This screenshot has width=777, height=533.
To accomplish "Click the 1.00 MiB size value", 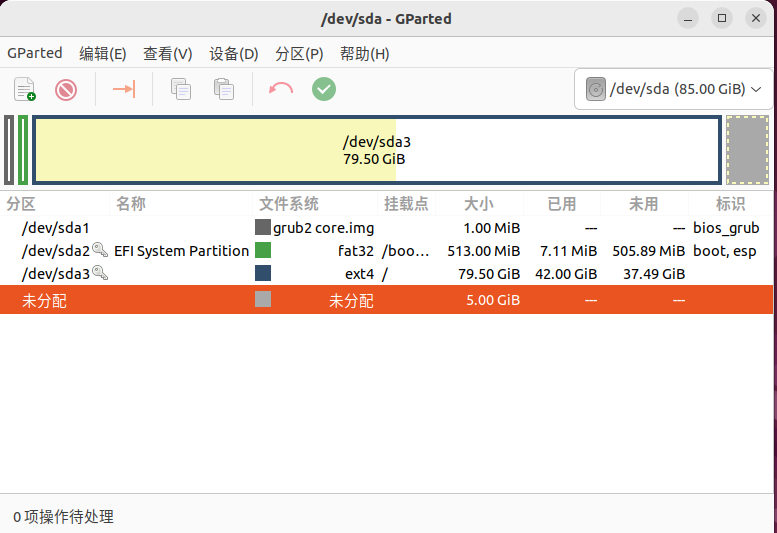I will click(492, 228).
